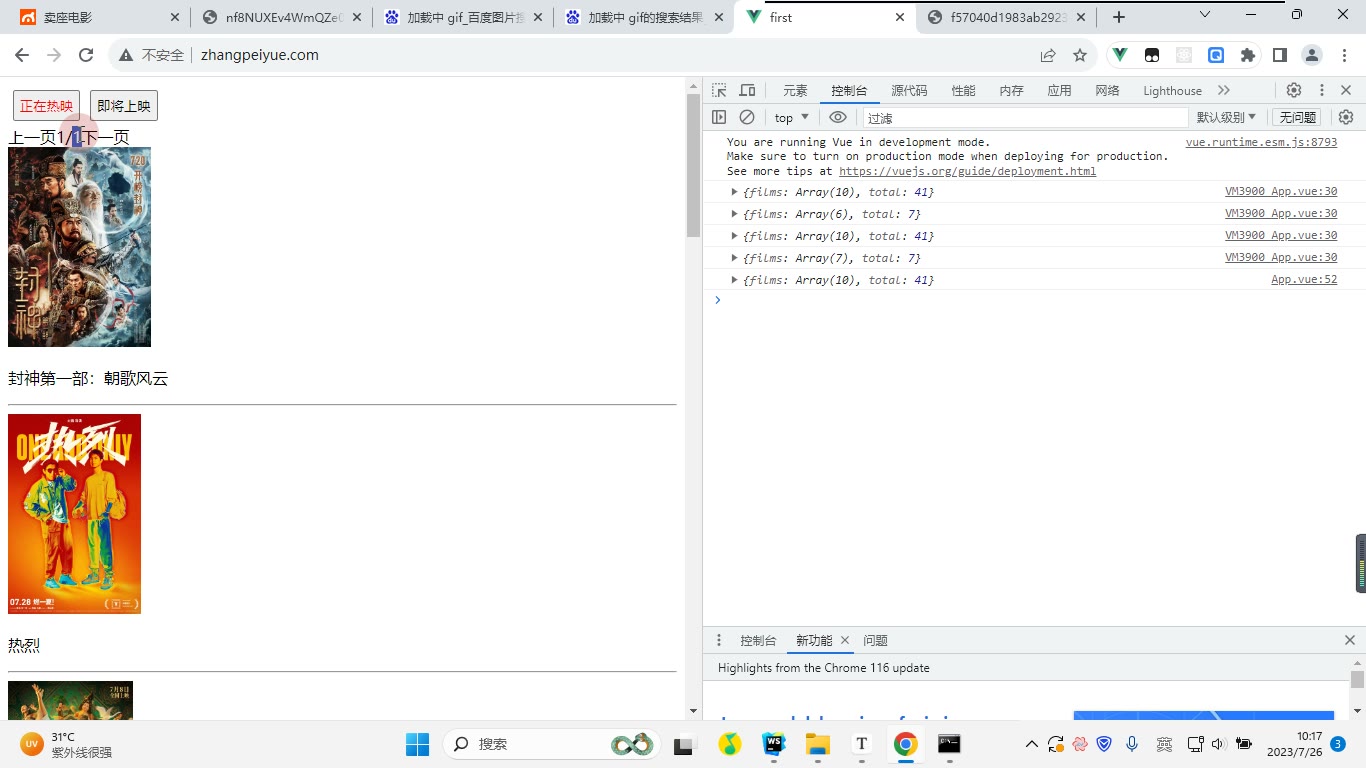Toggle the live expression eye icon
Viewport: 1366px width, 768px height.
click(838, 117)
